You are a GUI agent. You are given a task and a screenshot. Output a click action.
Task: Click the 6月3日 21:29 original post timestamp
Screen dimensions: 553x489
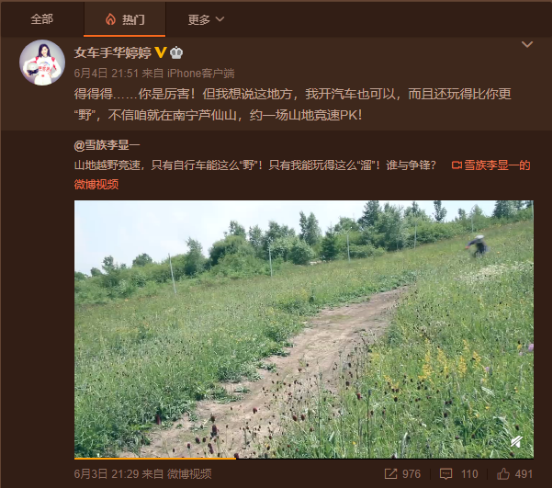click(106, 474)
